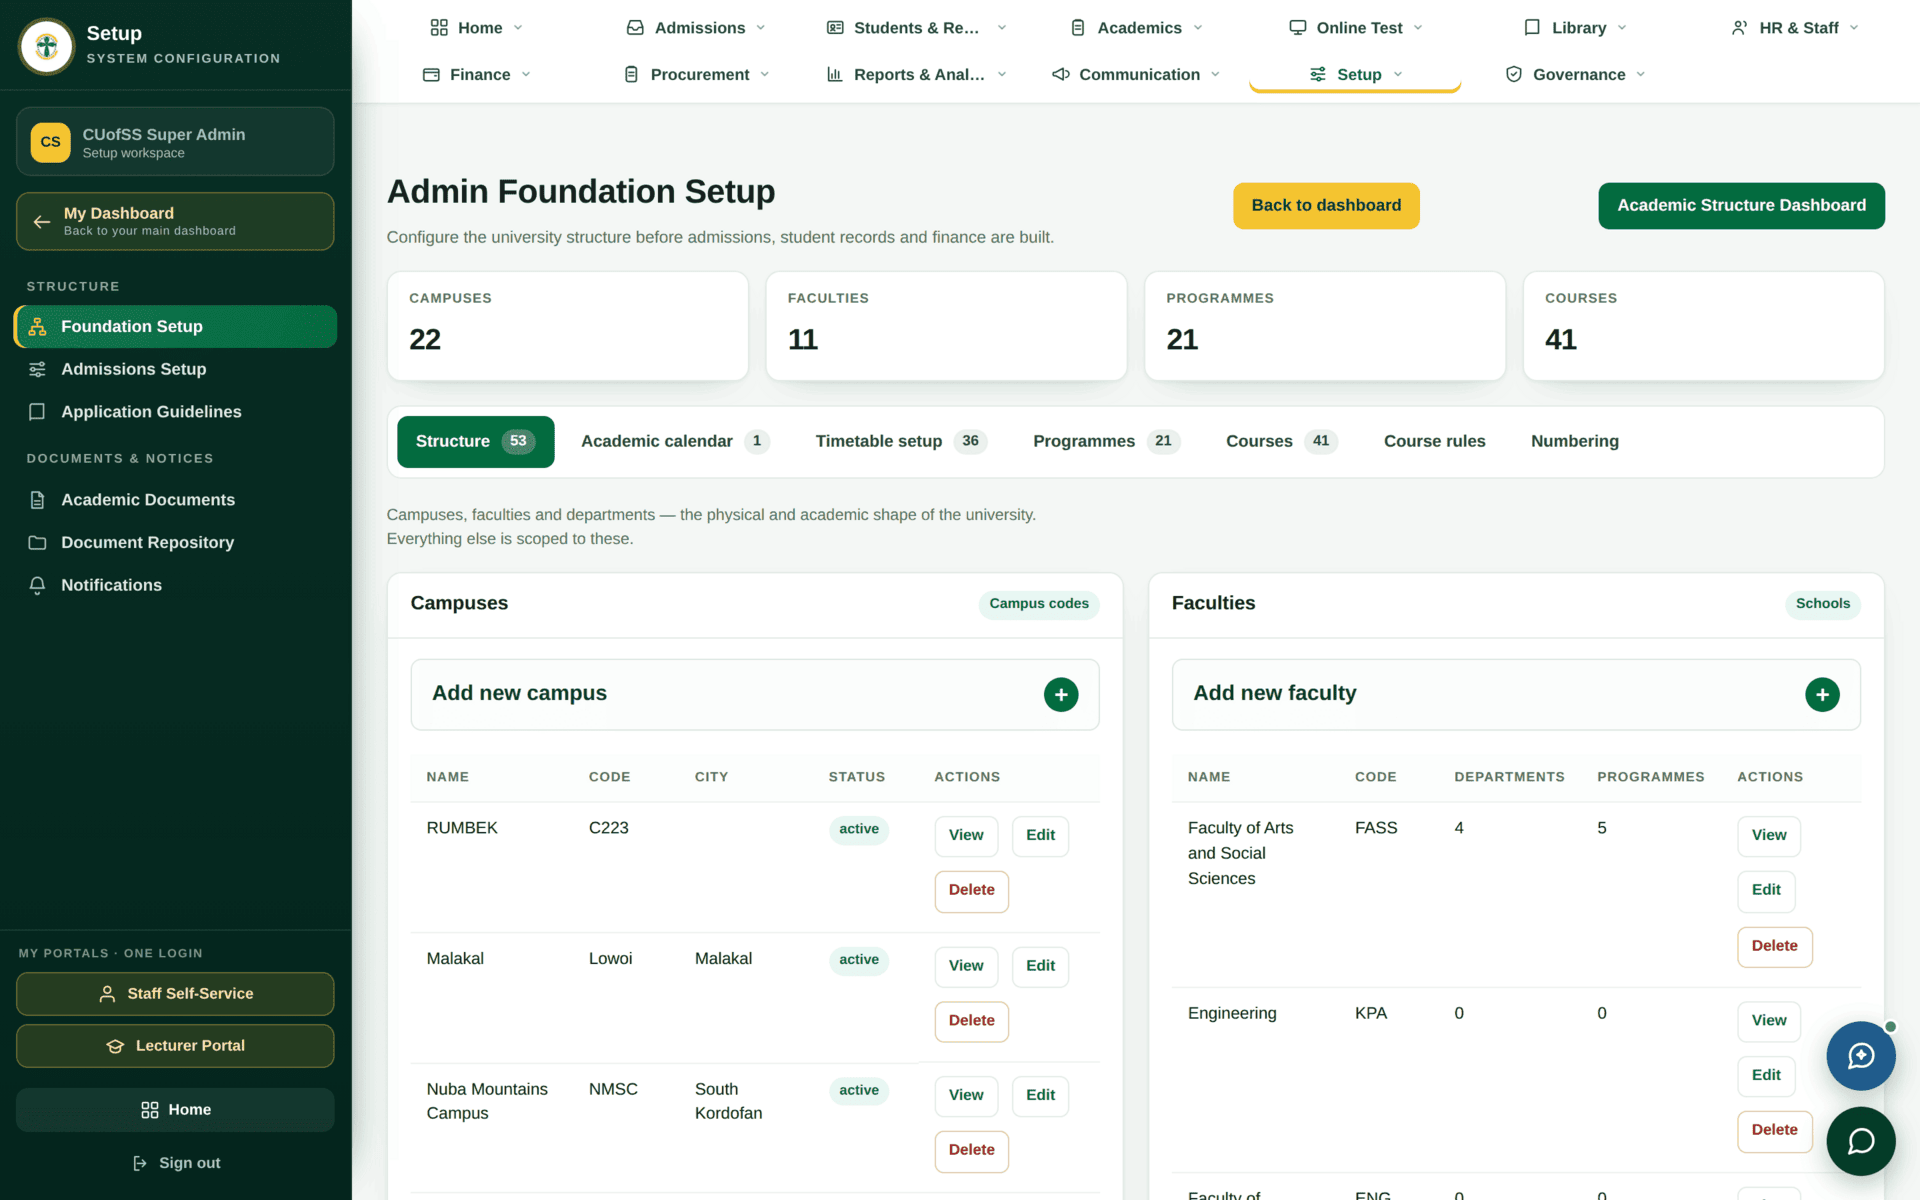Image resolution: width=1920 pixels, height=1200 pixels.
Task: Click the Foundation Setup hierarchy icon
Action: 37,327
